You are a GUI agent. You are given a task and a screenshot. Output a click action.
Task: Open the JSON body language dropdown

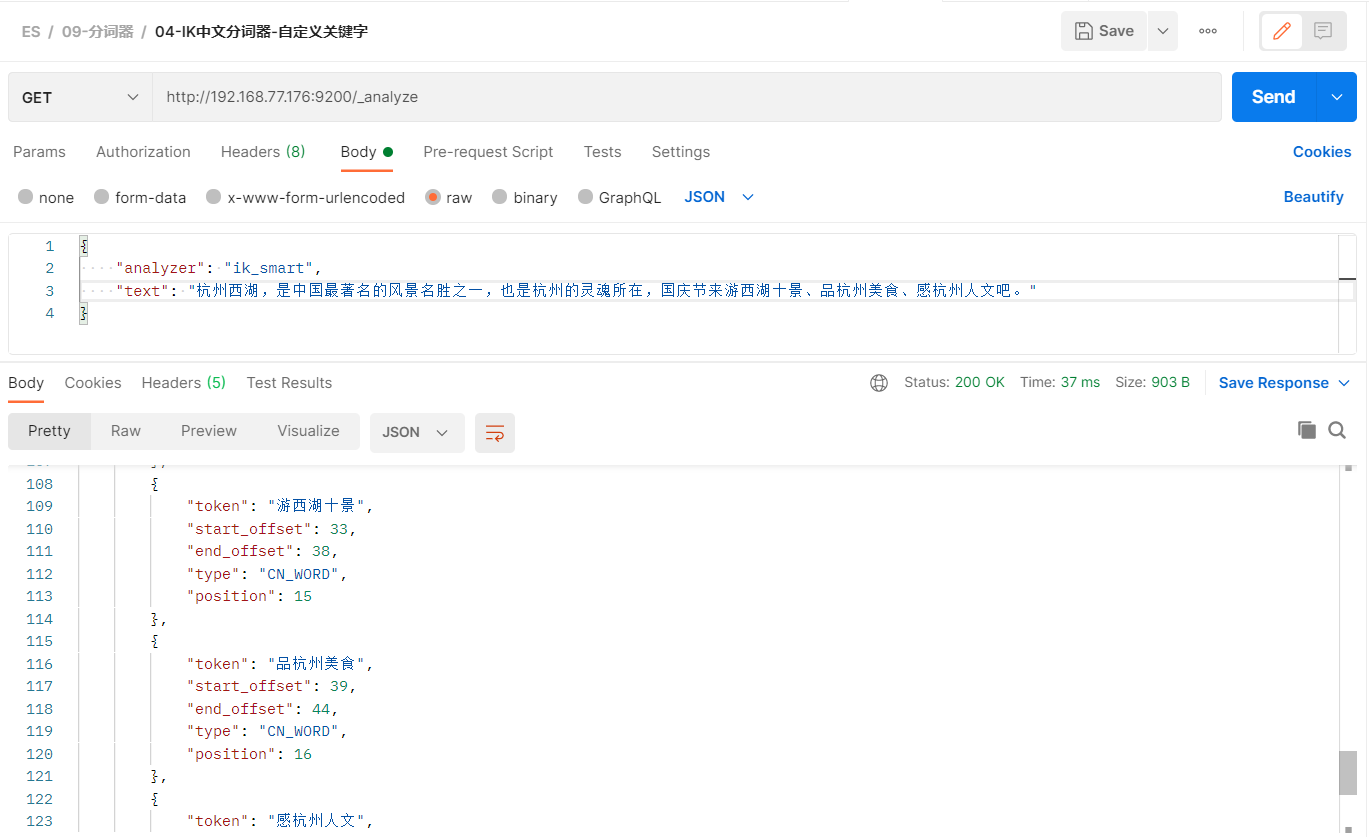pyautogui.click(x=718, y=197)
